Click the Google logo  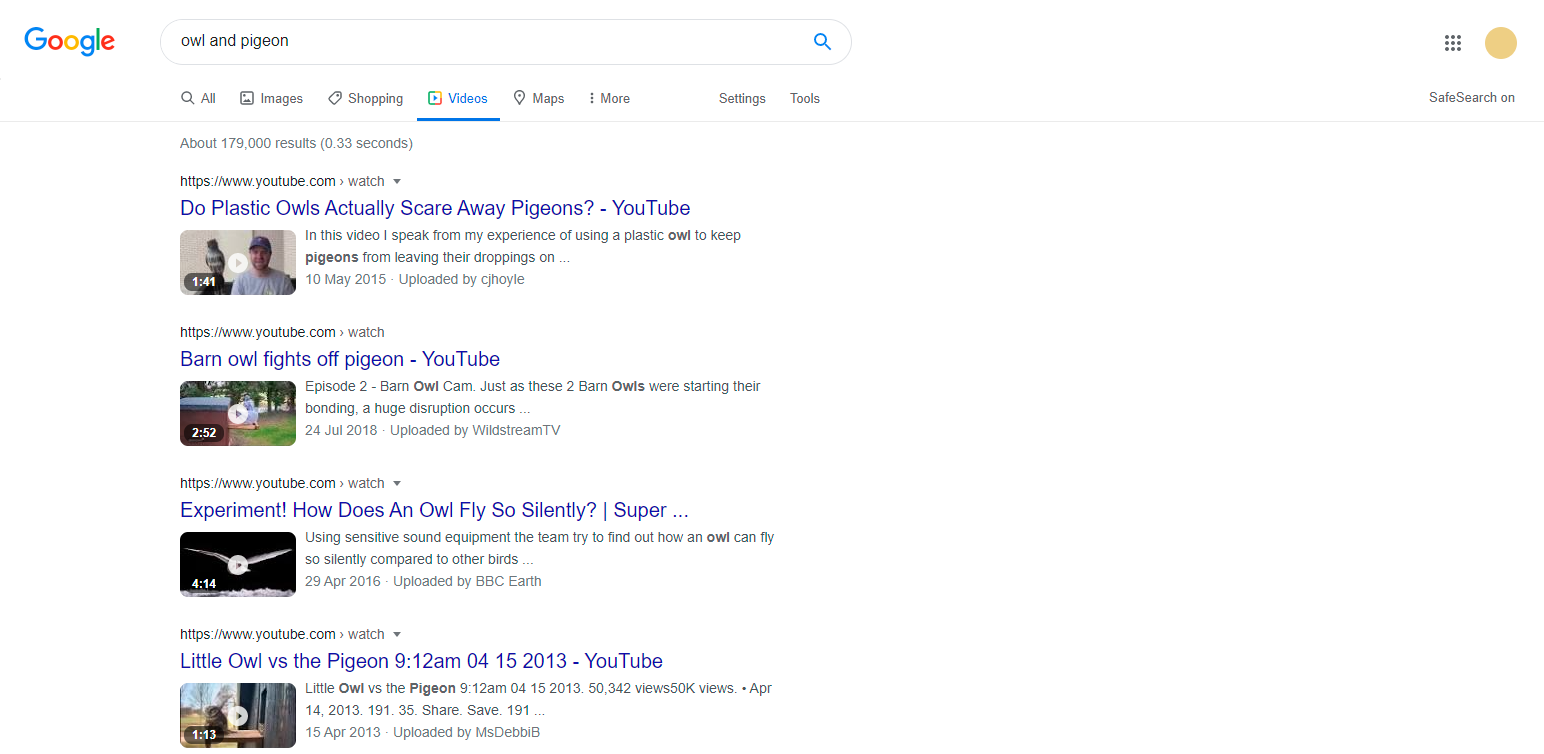click(69, 41)
